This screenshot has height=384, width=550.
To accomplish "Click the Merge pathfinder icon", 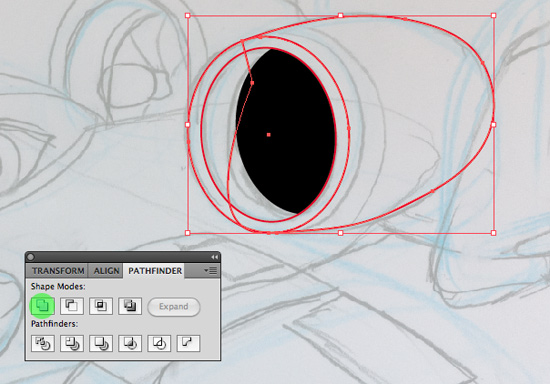I will pyautogui.click(x=101, y=343).
